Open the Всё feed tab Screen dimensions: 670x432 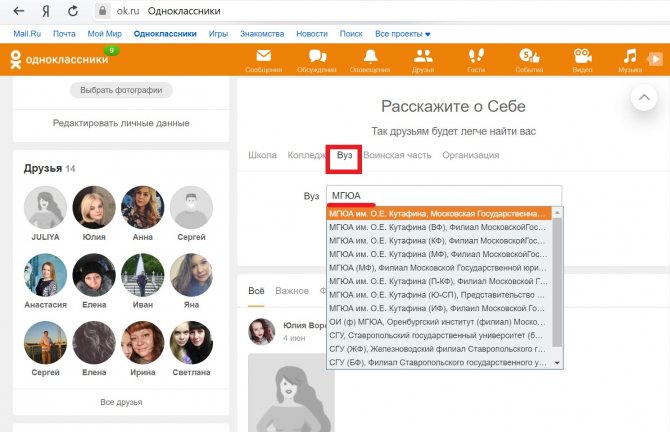pos(256,291)
